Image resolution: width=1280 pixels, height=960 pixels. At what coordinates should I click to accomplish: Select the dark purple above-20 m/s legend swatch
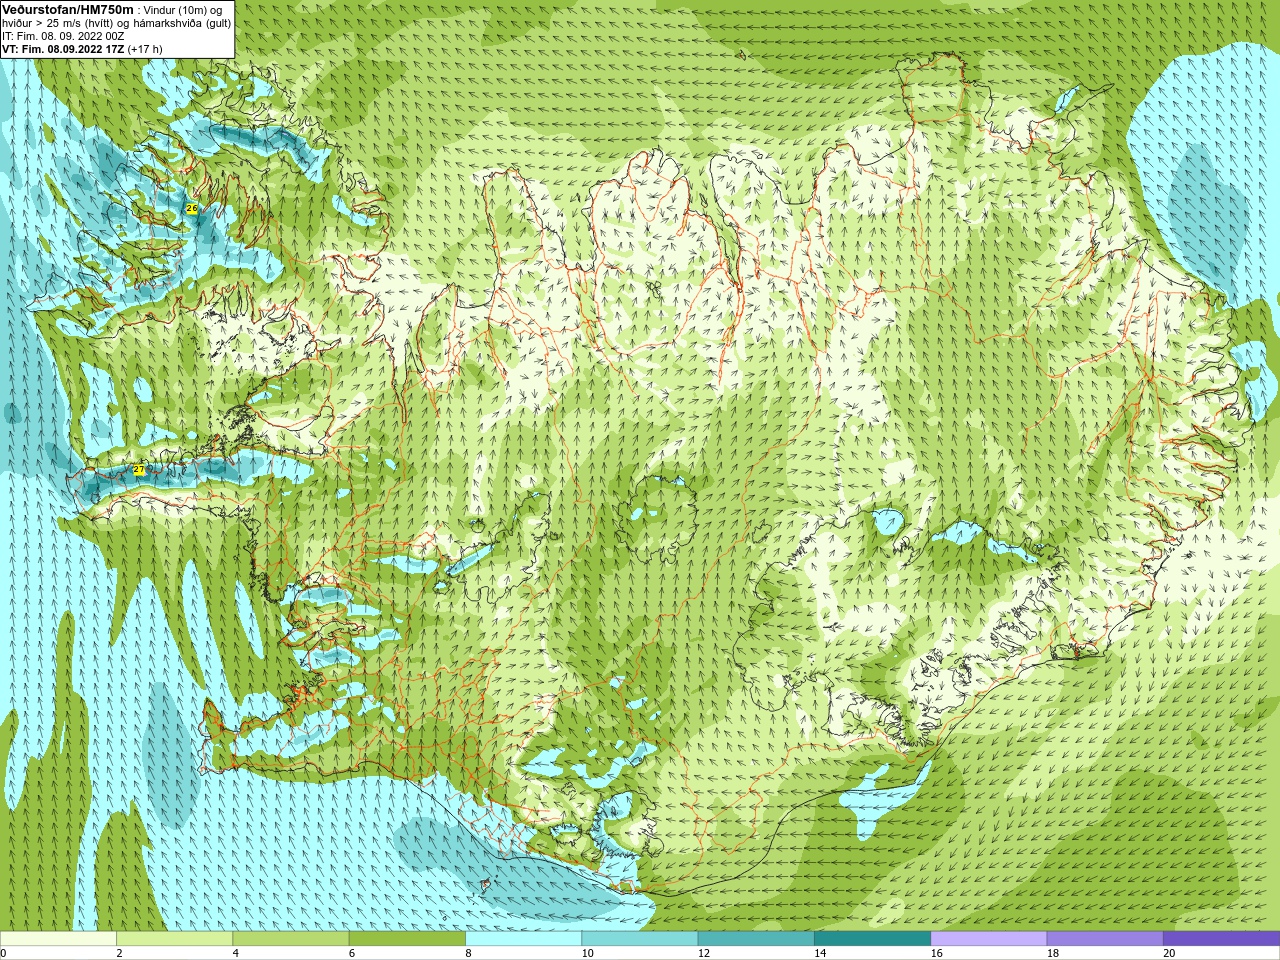coord(1221,938)
